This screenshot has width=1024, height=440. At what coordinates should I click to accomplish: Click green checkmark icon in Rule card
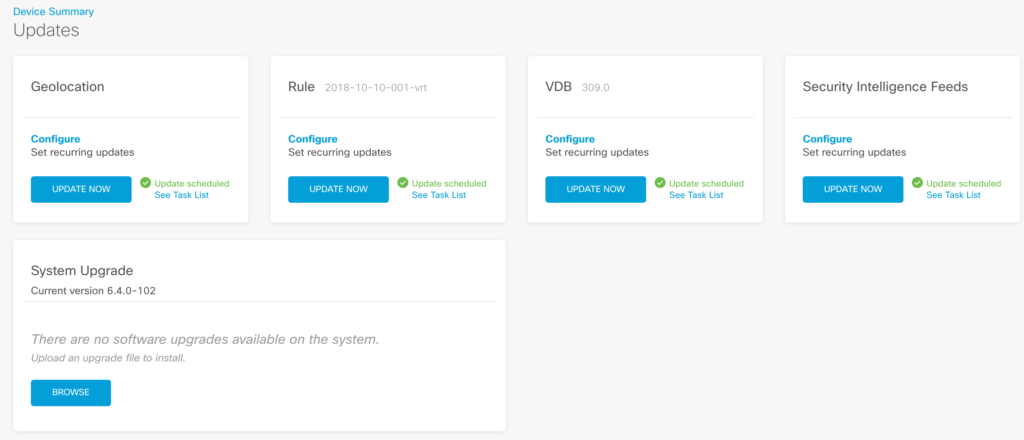point(403,183)
